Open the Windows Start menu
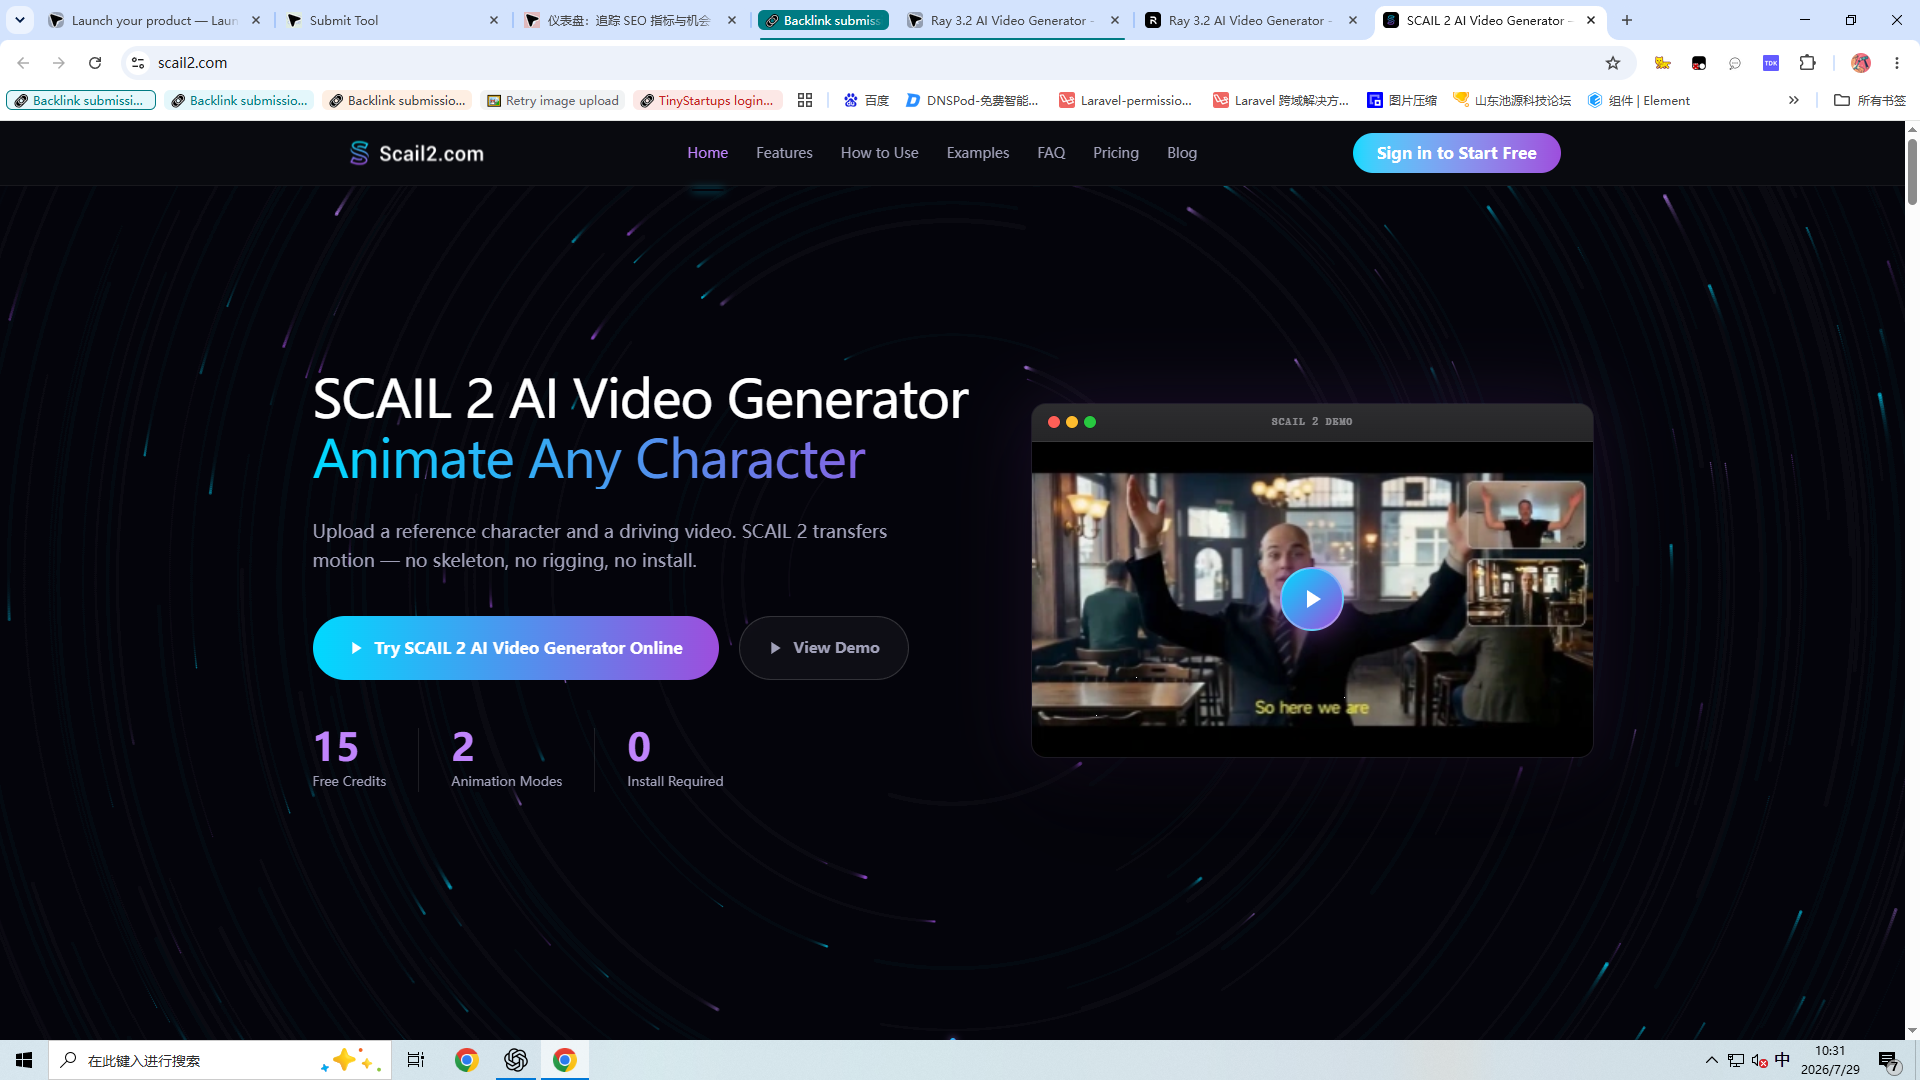This screenshot has width=1920, height=1080. click(x=24, y=1060)
